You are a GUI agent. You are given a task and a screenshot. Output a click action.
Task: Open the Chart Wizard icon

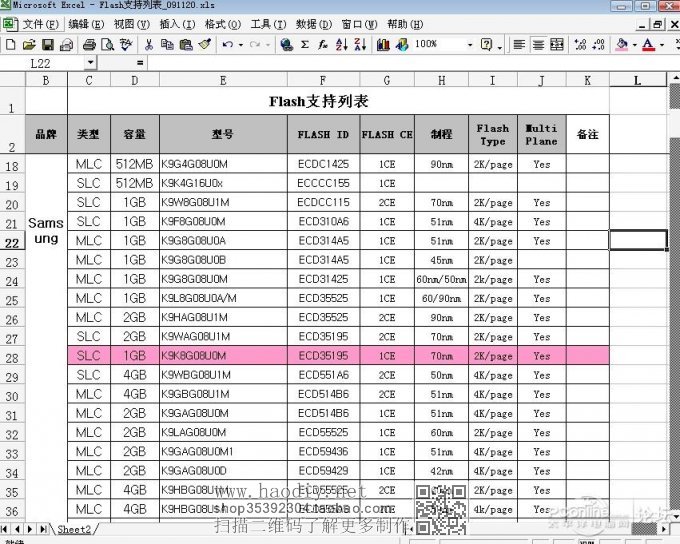point(383,45)
